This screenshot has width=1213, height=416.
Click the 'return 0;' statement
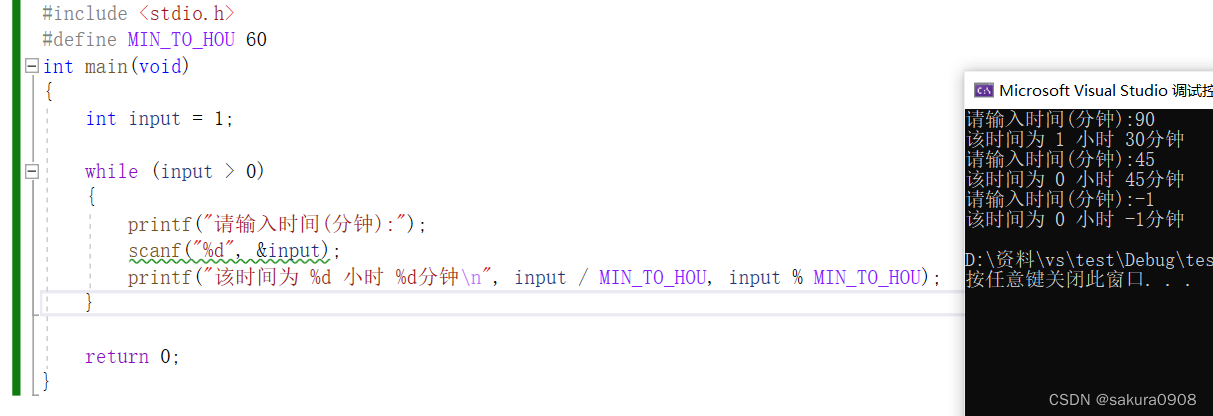tap(133, 357)
